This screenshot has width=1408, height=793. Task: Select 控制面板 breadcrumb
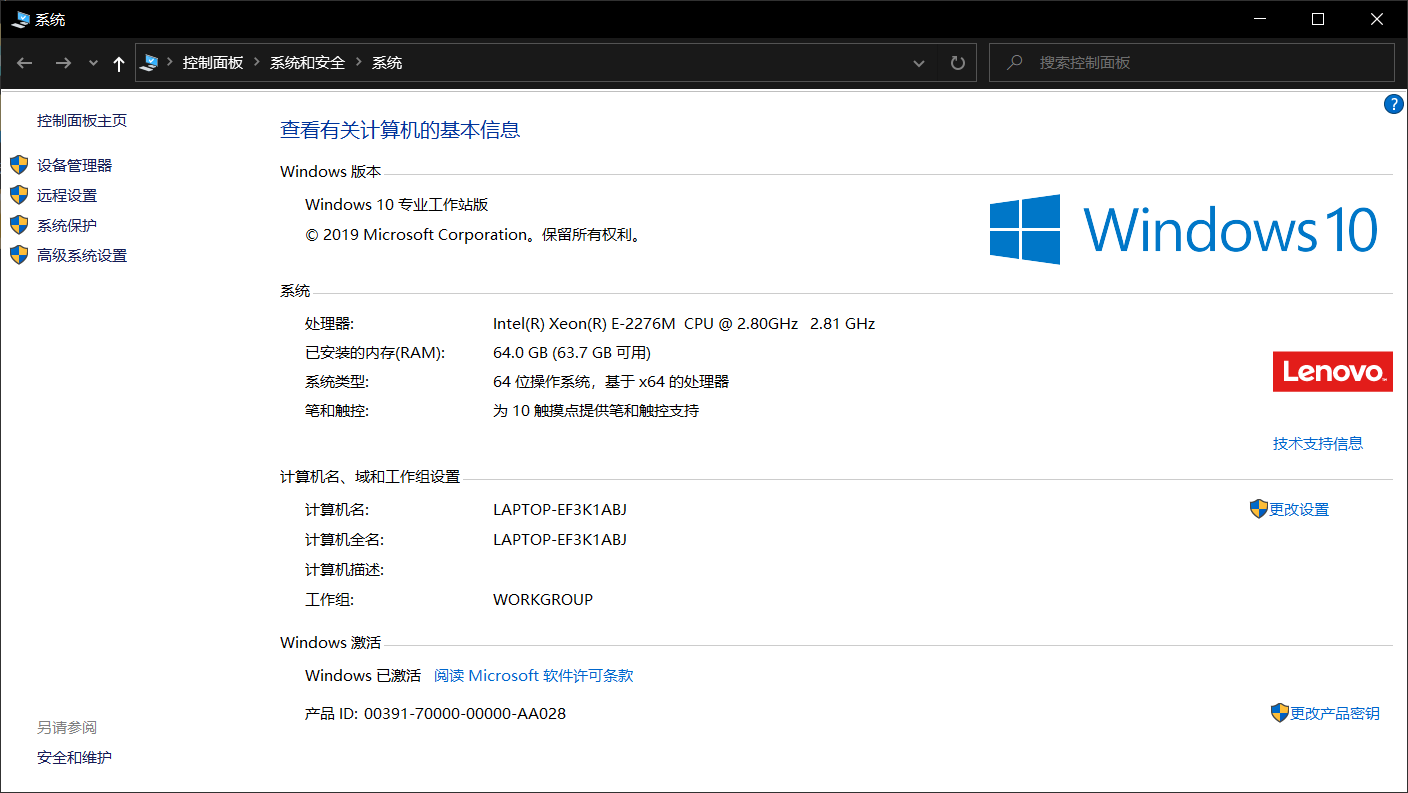(213, 63)
